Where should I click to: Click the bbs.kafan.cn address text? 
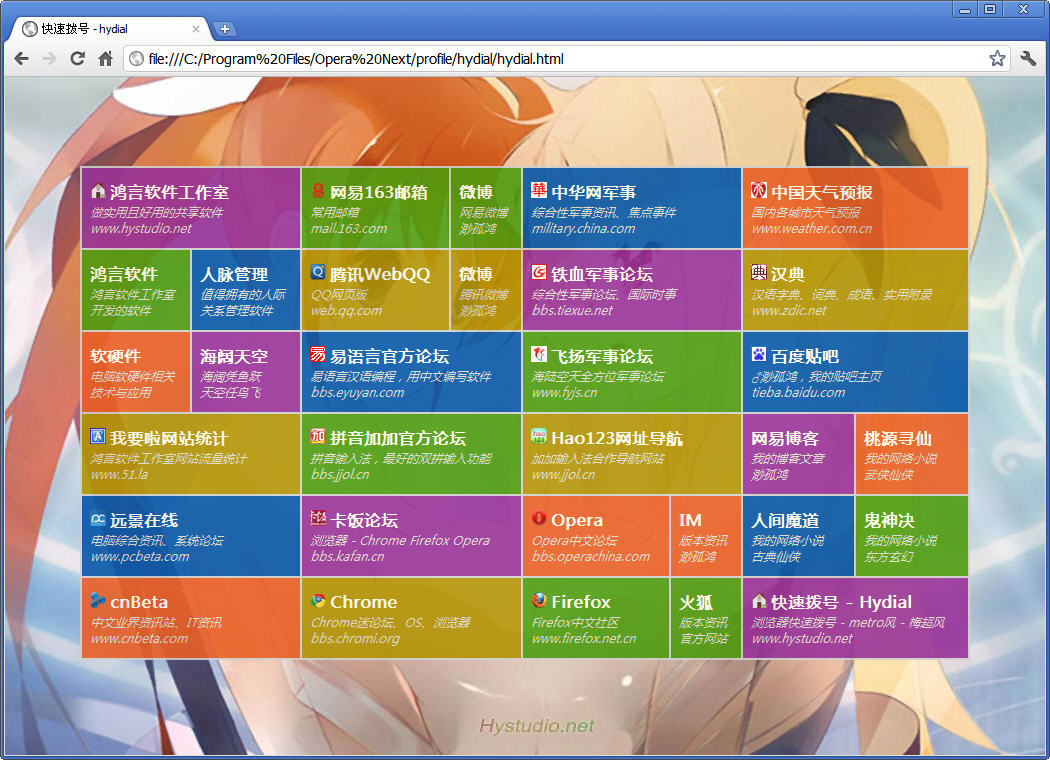[348, 556]
